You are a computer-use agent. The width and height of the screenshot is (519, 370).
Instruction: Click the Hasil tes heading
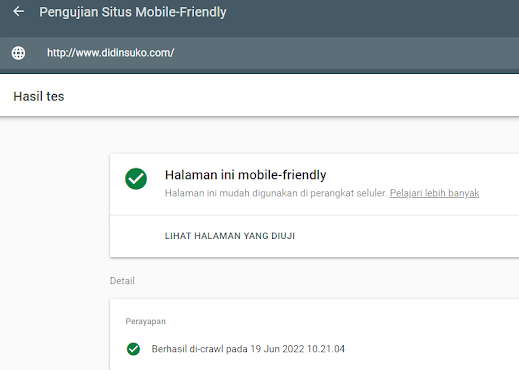point(39,96)
